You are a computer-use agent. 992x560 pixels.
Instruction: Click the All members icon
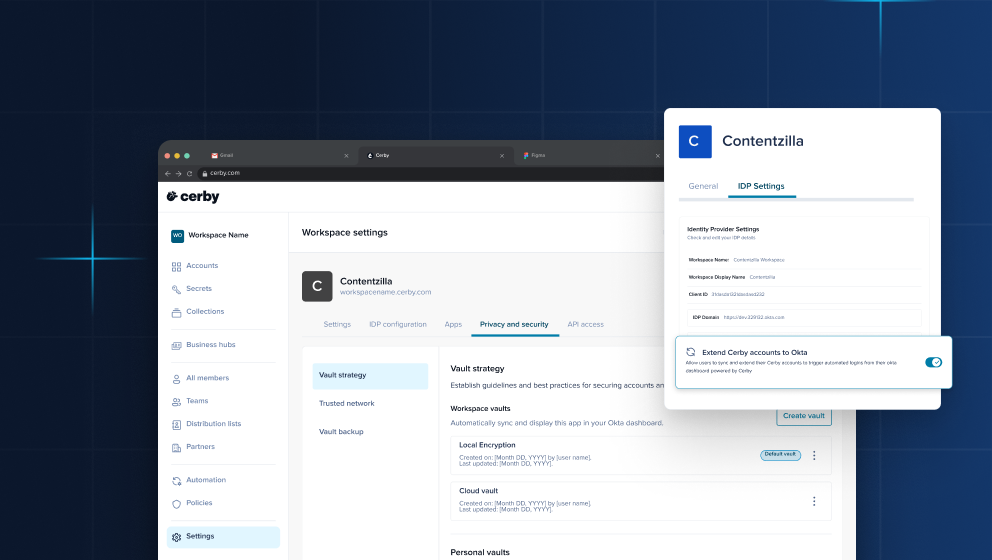(177, 378)
